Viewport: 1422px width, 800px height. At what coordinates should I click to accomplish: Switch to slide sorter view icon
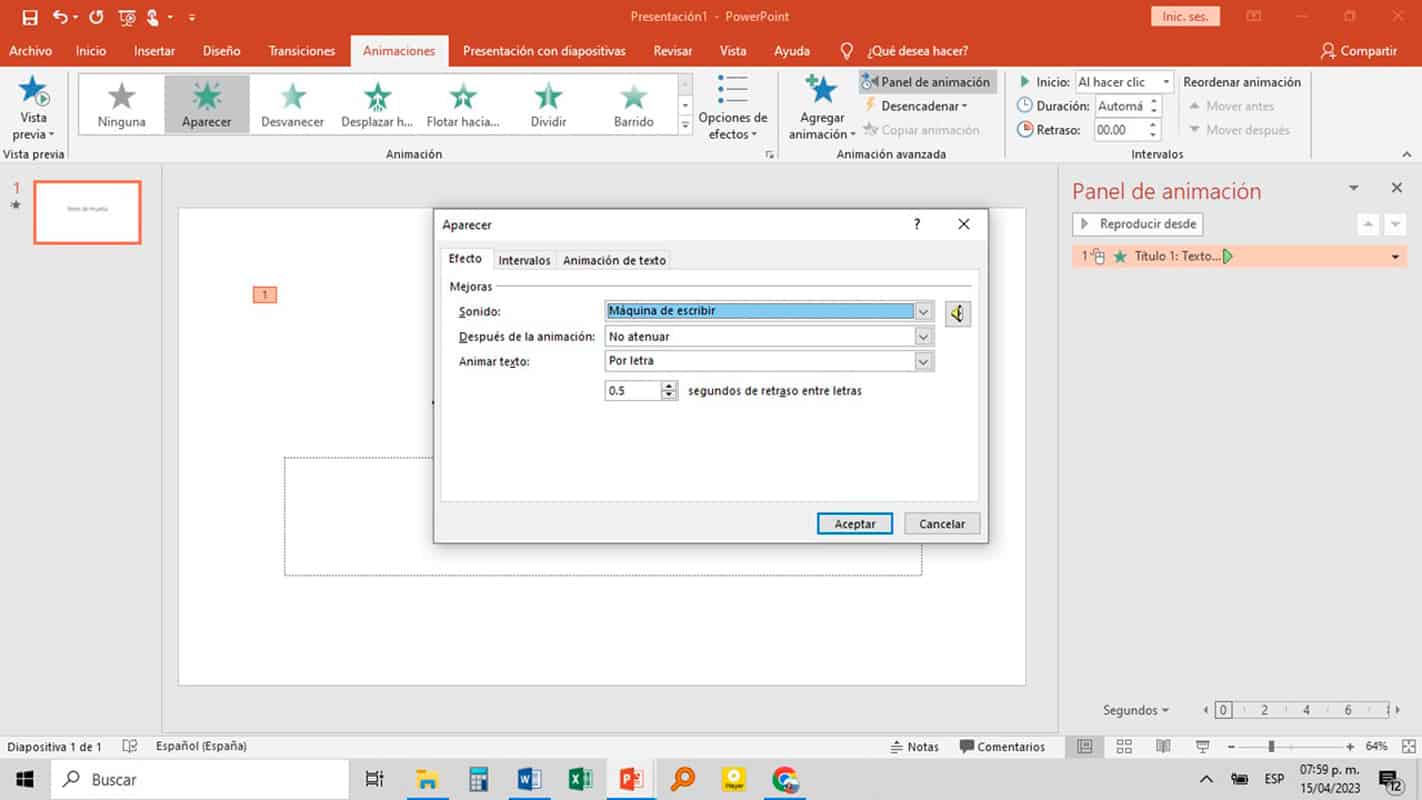tap(1124, 747)
